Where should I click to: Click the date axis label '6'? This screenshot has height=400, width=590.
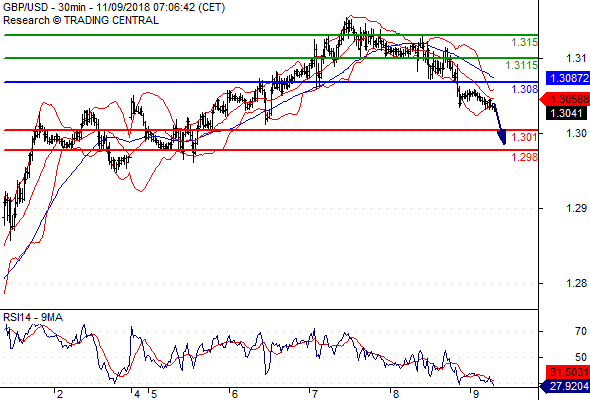point(234,394)
